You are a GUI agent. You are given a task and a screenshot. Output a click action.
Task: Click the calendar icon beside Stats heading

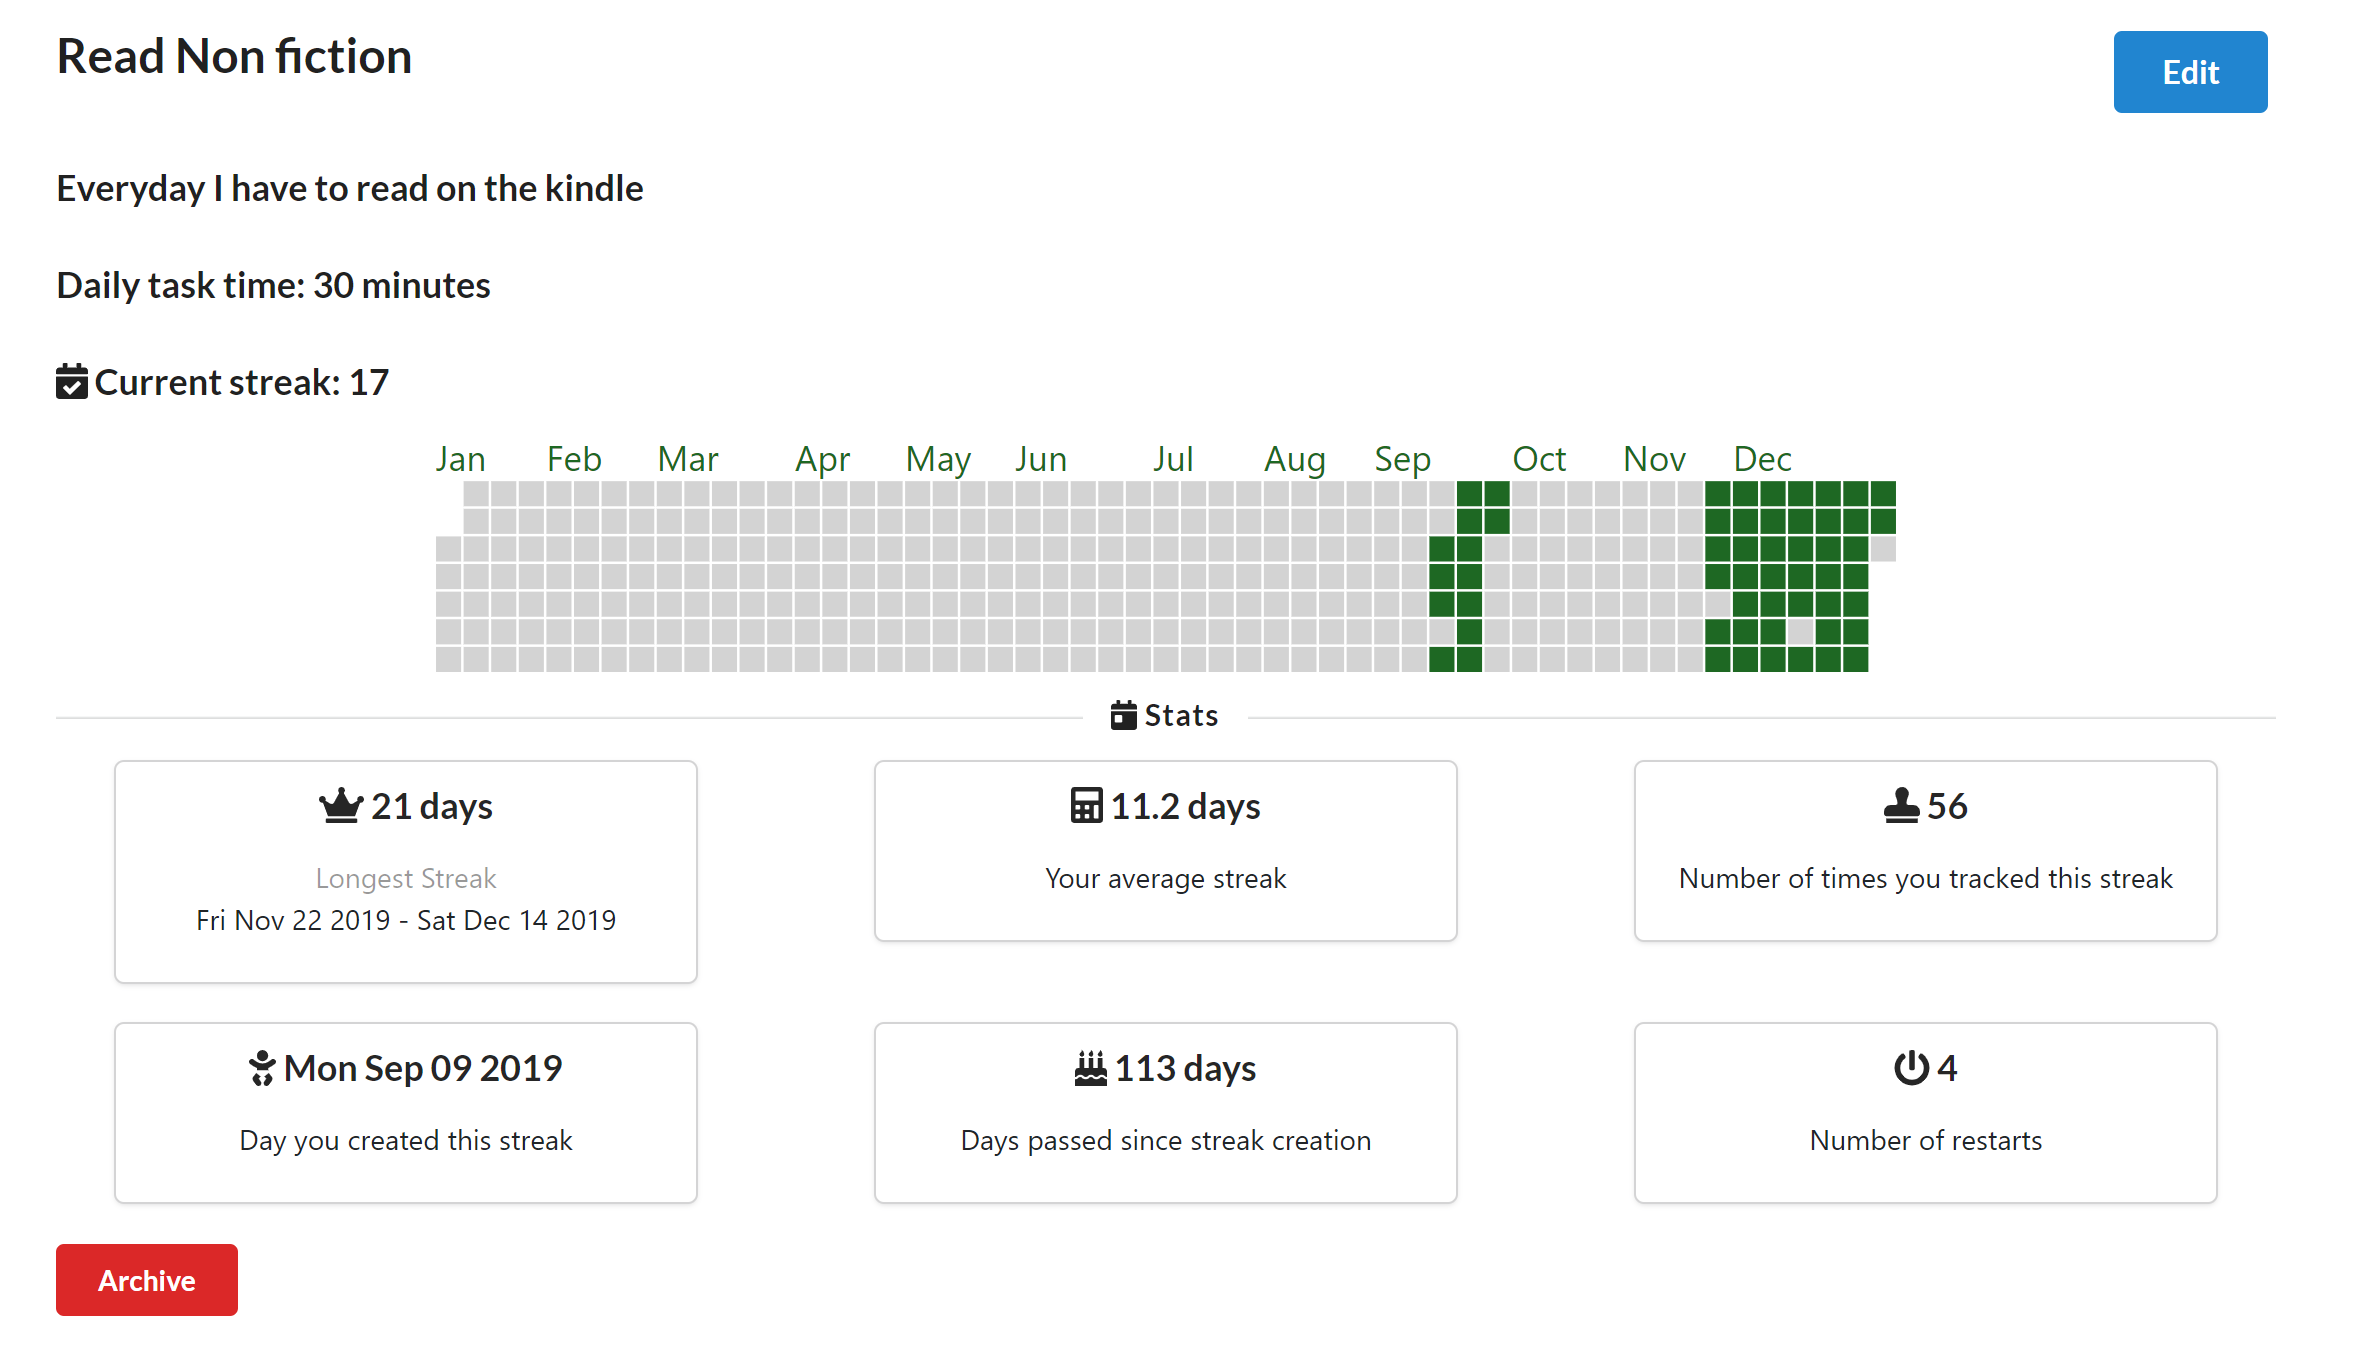tap(1123, 716)
